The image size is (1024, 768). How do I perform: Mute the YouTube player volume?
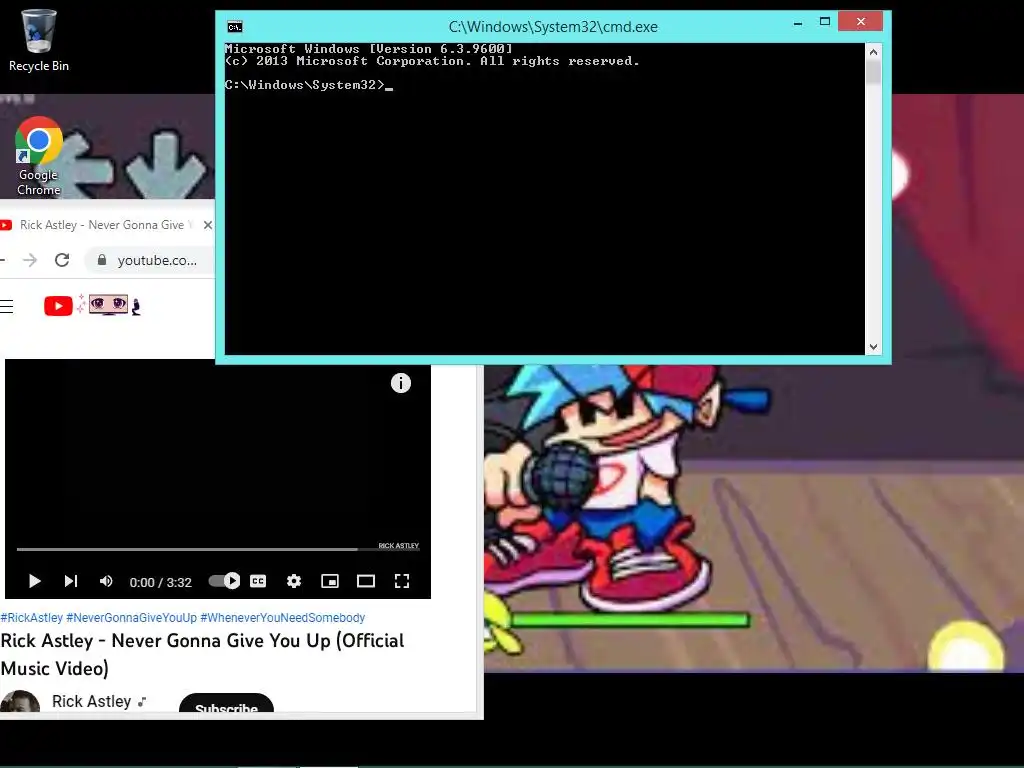pos(106,581)
